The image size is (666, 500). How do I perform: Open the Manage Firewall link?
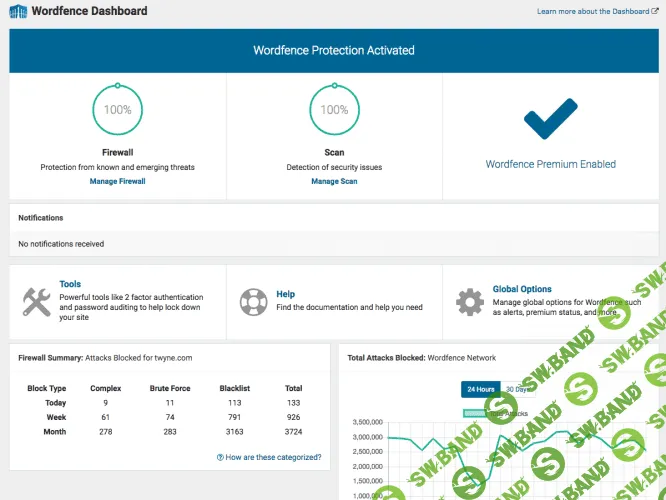point(117,181)
